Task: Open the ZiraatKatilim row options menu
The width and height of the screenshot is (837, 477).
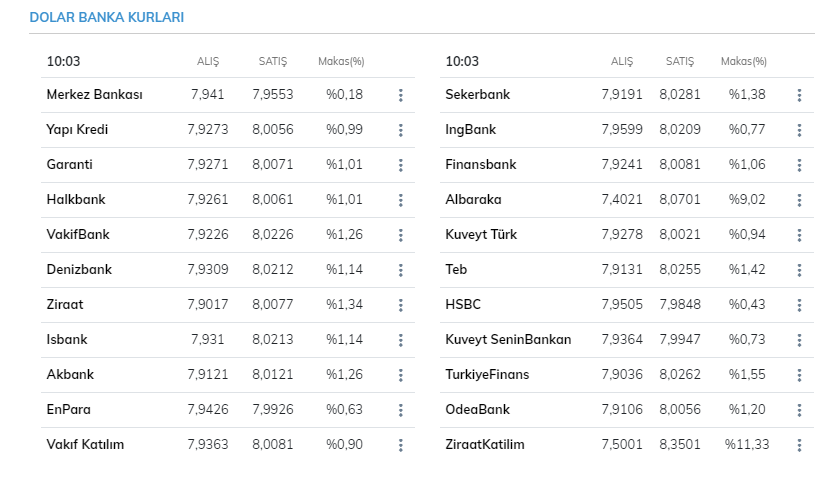Action: [x=799, y=445]
